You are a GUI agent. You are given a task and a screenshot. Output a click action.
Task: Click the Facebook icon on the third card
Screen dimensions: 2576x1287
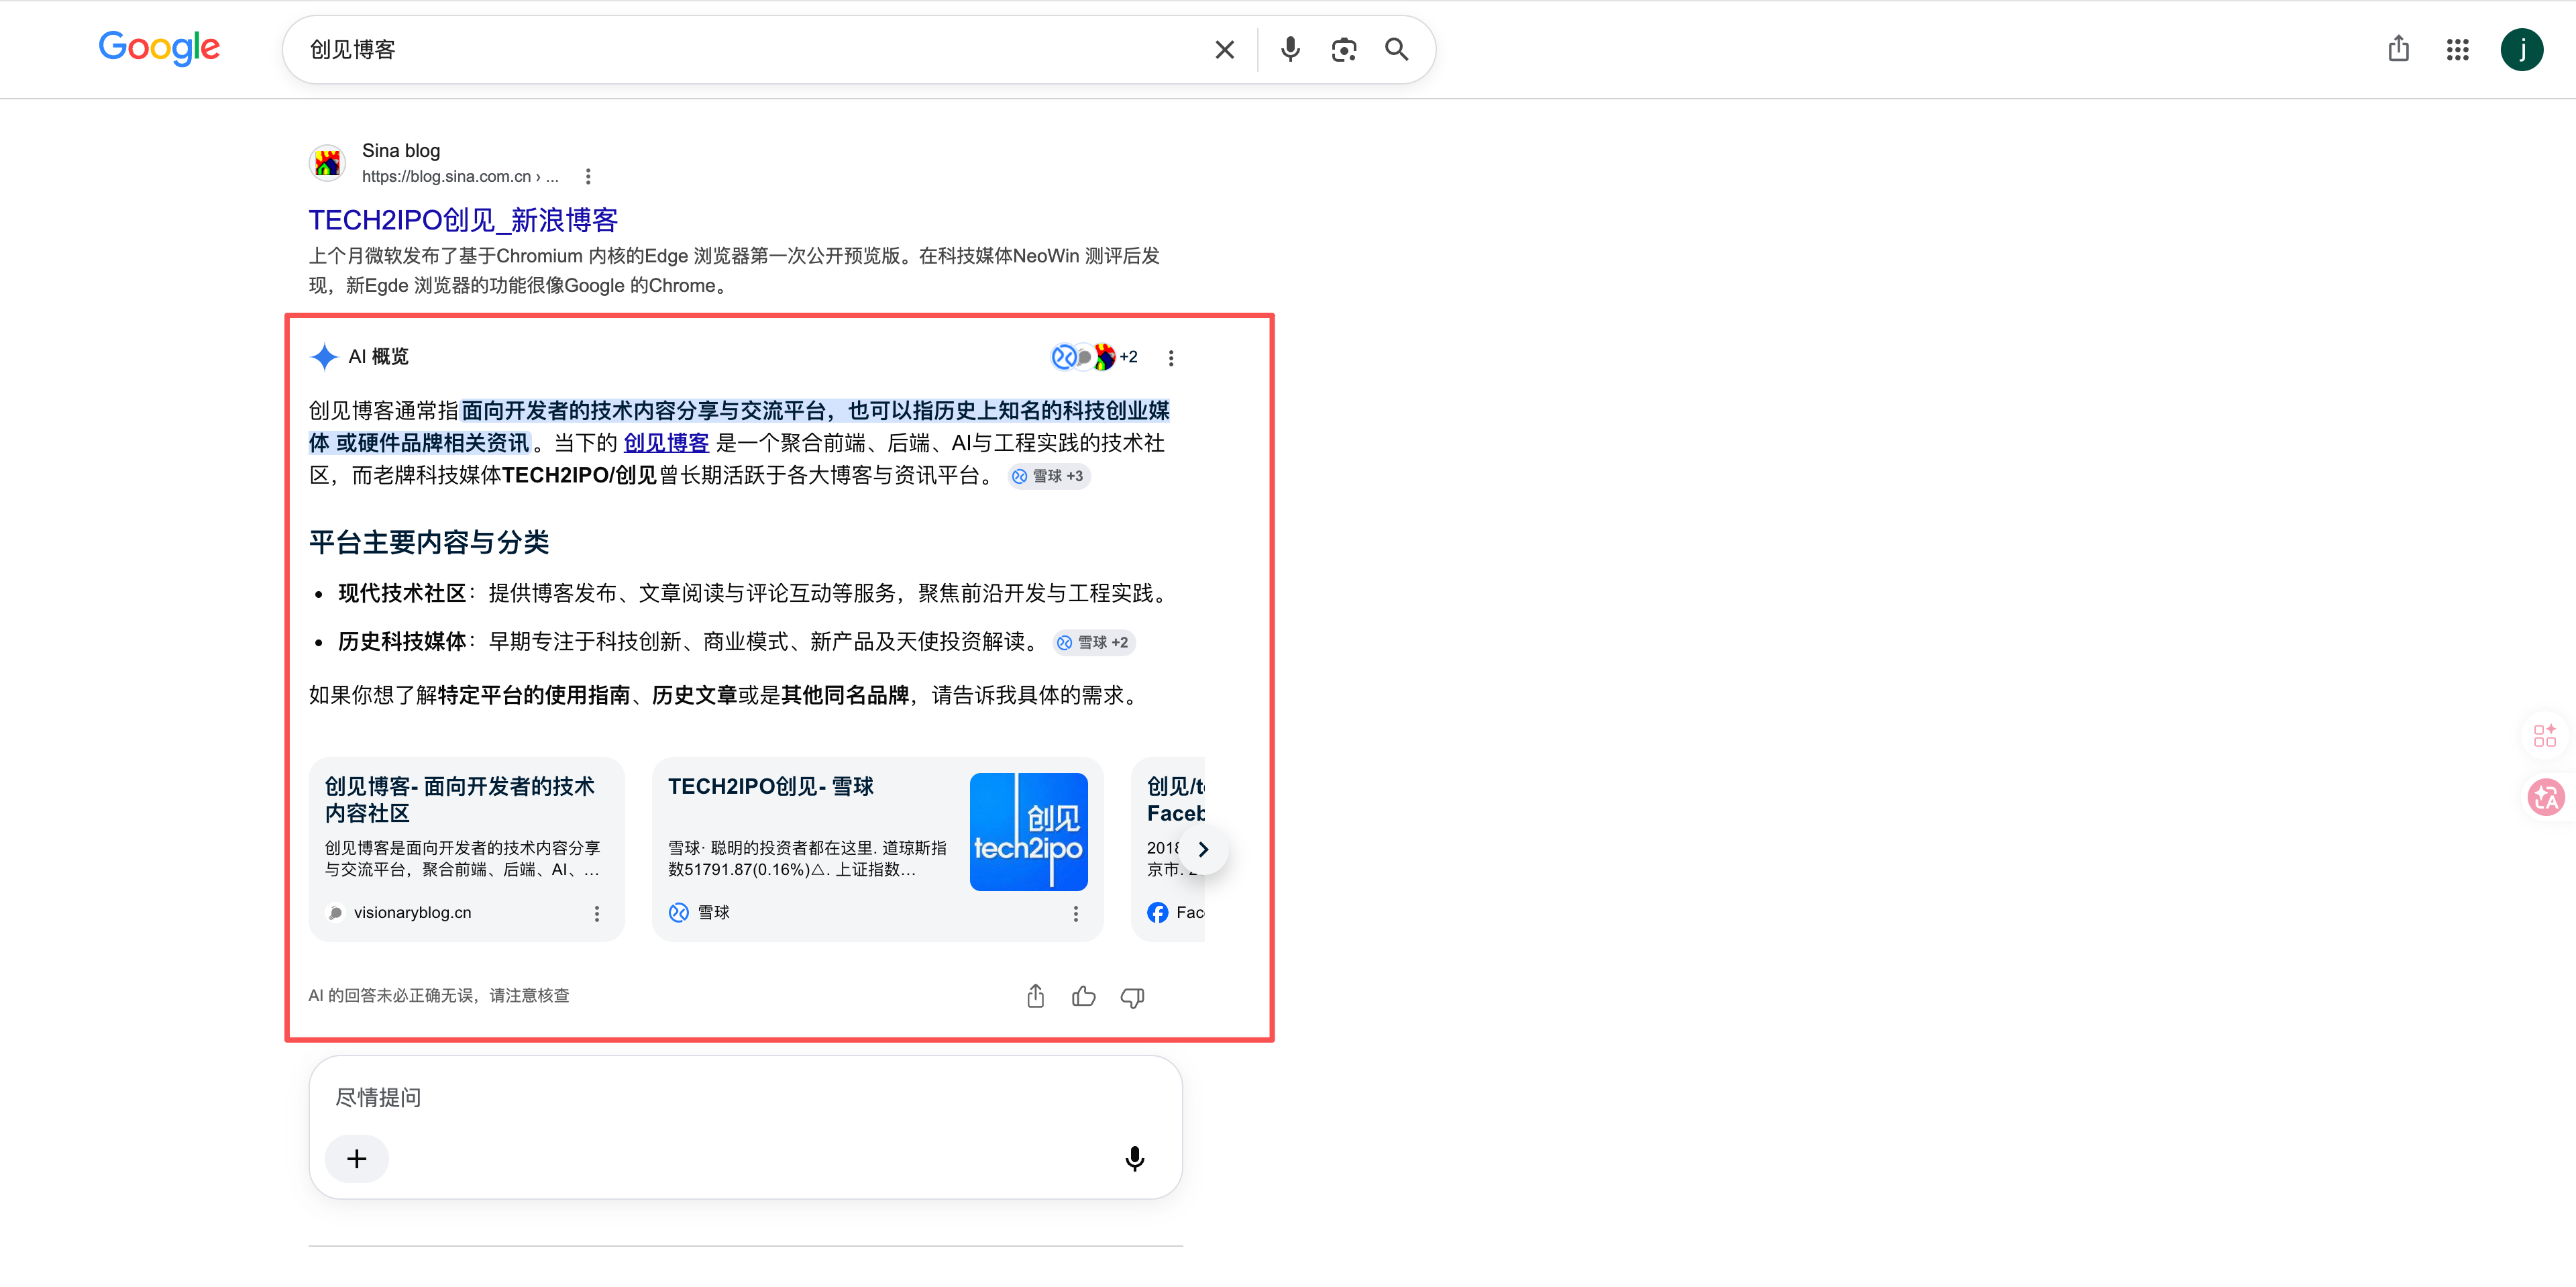click(1158, 913)
